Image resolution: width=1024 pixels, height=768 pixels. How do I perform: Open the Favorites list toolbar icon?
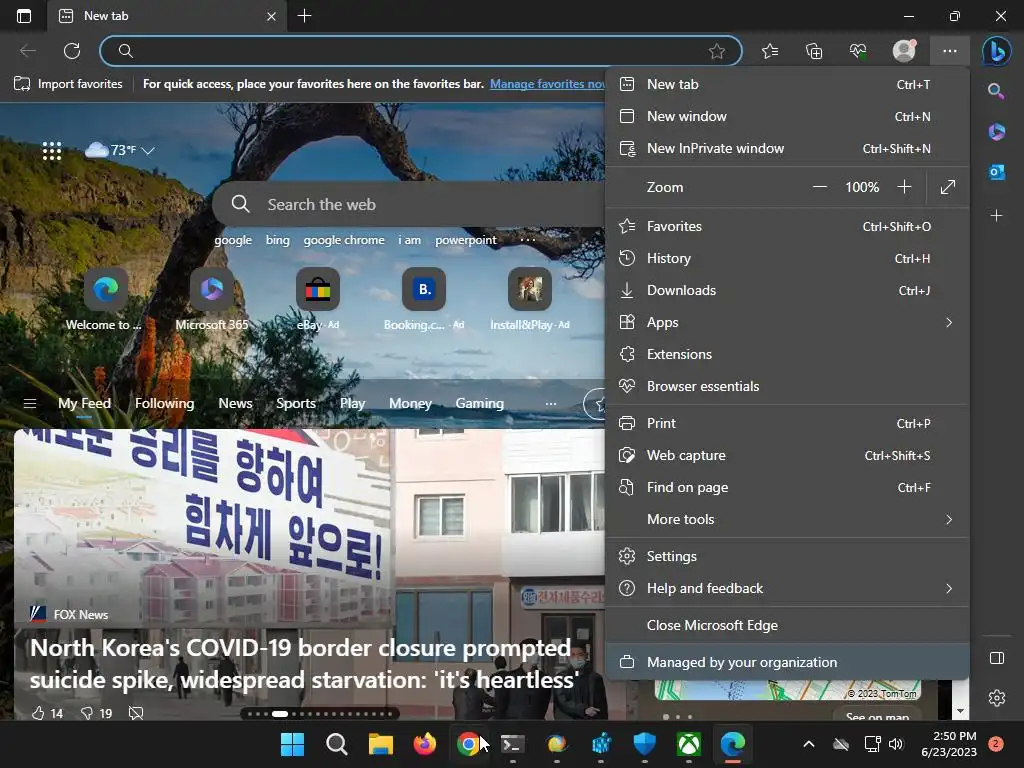click(771, 51)
